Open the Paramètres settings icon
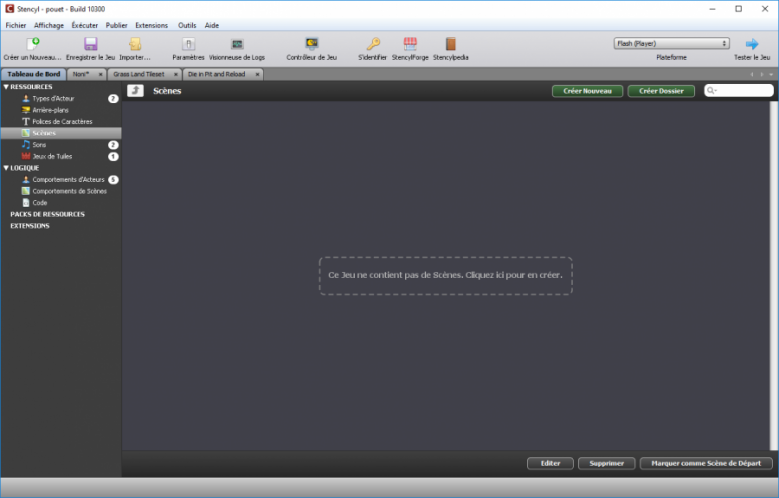The width and height of the screenshot is (779, 498). click(x=188, y=44)
